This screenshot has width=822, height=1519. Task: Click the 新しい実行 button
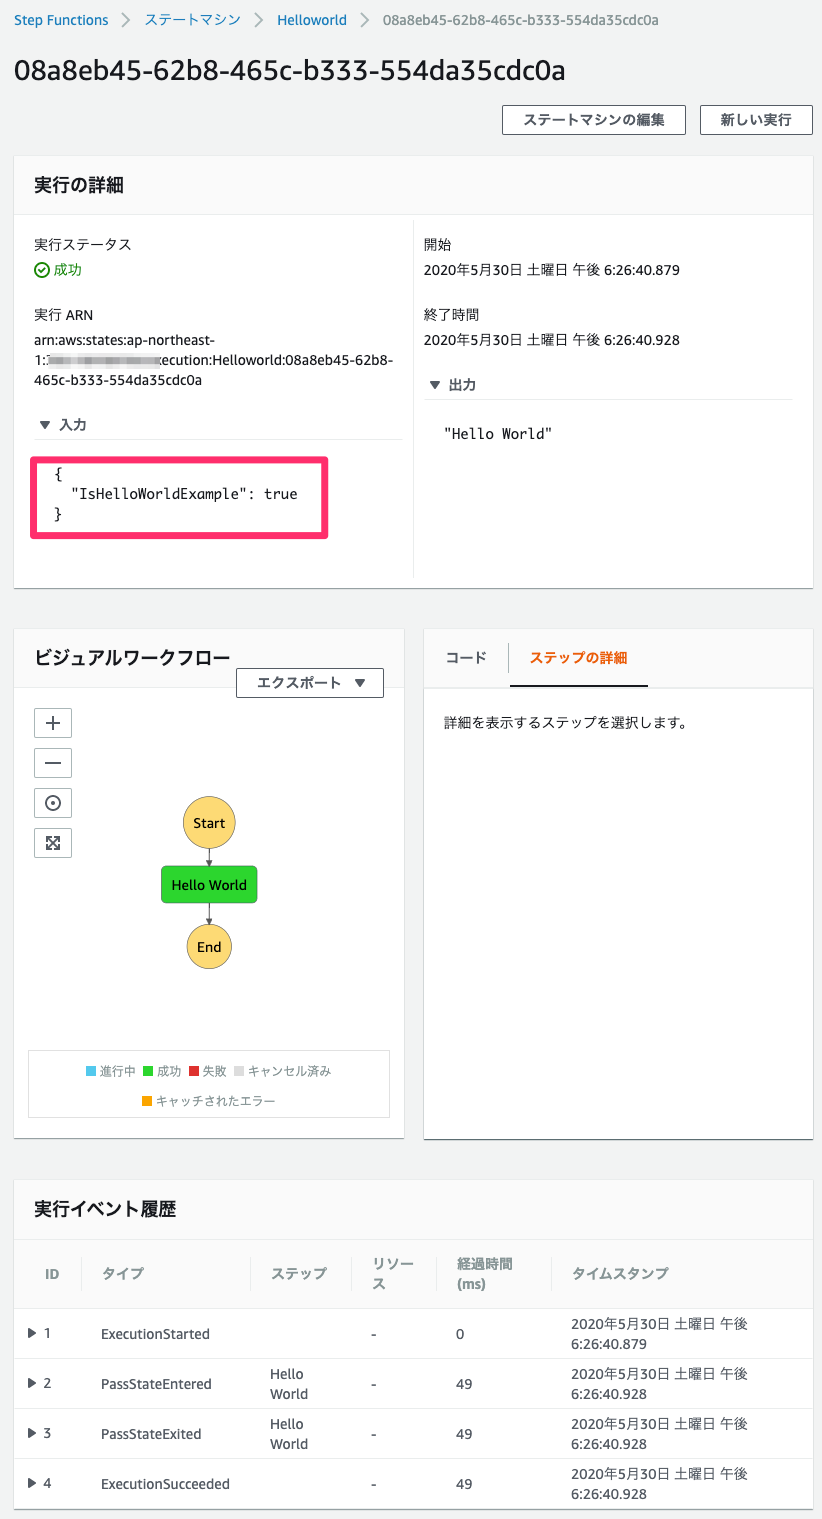click(756, 120)
